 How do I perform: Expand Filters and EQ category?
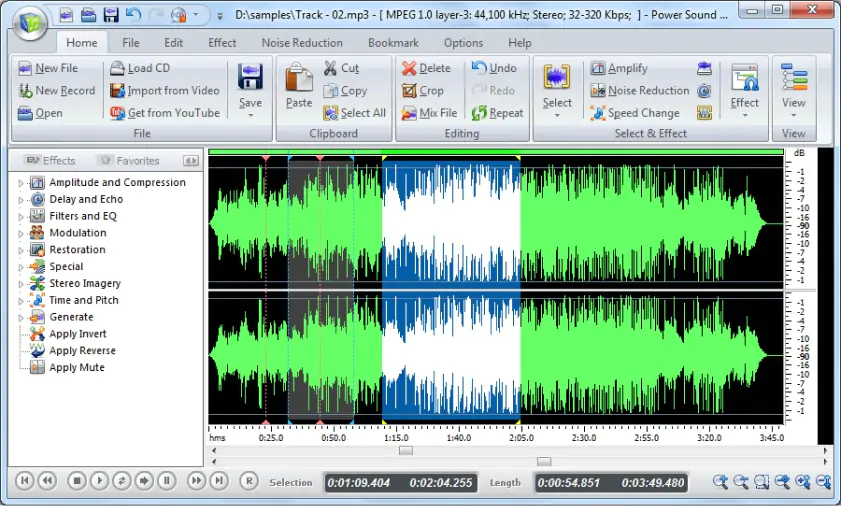tap(21, 217)
